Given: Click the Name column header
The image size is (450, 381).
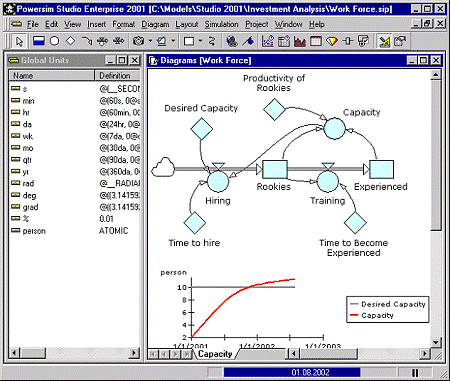Looking at the screenshot, I should tap(52, 76).
